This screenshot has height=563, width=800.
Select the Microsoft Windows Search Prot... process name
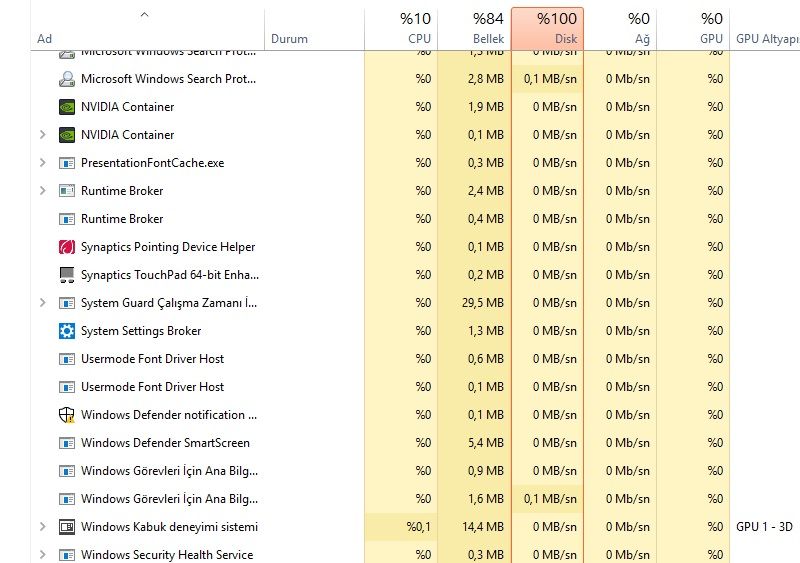coord(168,79)
